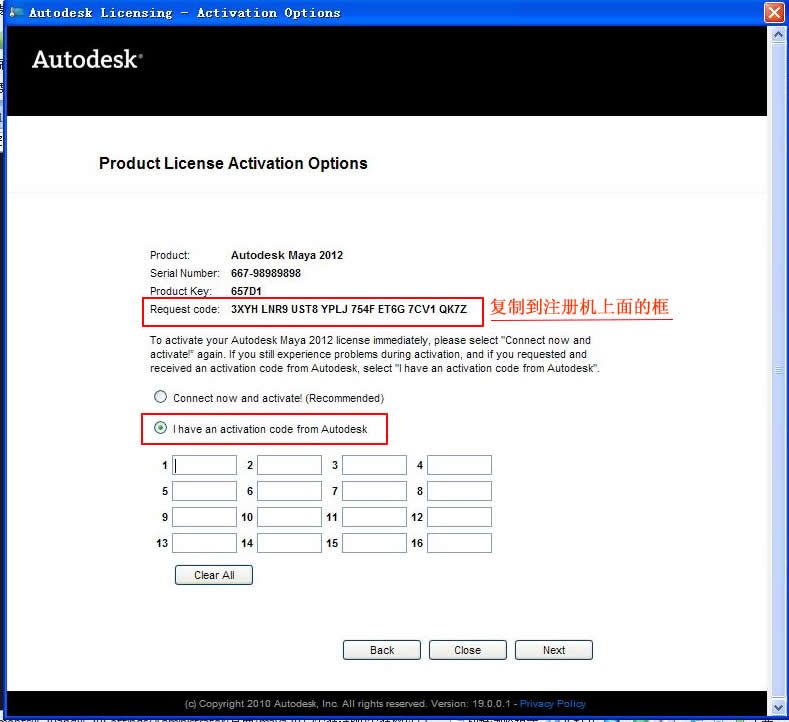Select activation code field 15
The image size is (789, 722).
pyautogui.click(x=374, y=543)
